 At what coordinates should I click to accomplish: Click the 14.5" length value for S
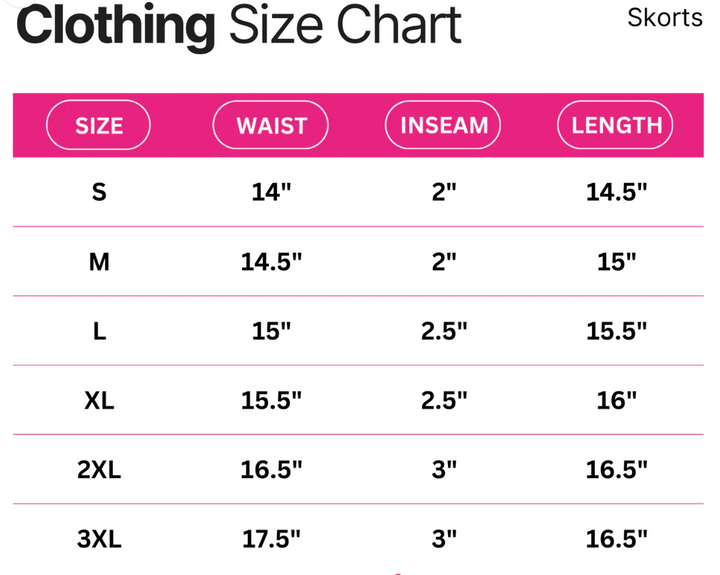pos(617,192)
